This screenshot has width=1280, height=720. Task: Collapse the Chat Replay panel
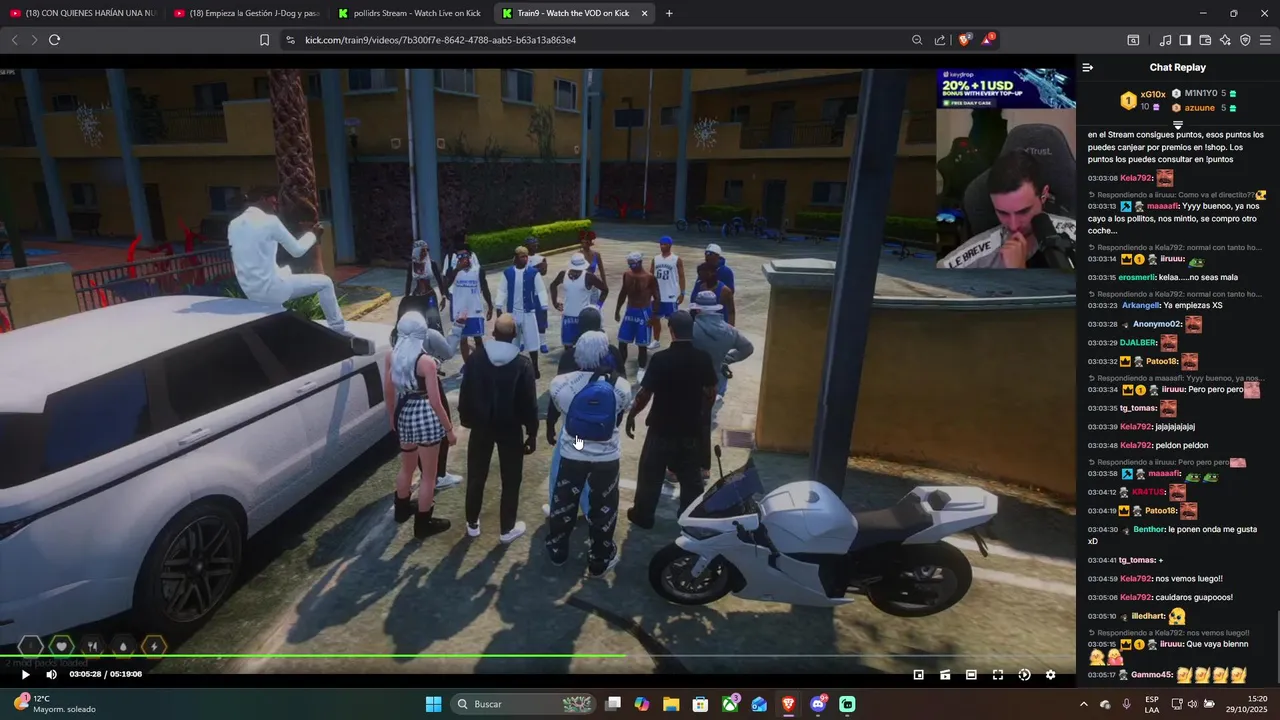coord(1088,67)
